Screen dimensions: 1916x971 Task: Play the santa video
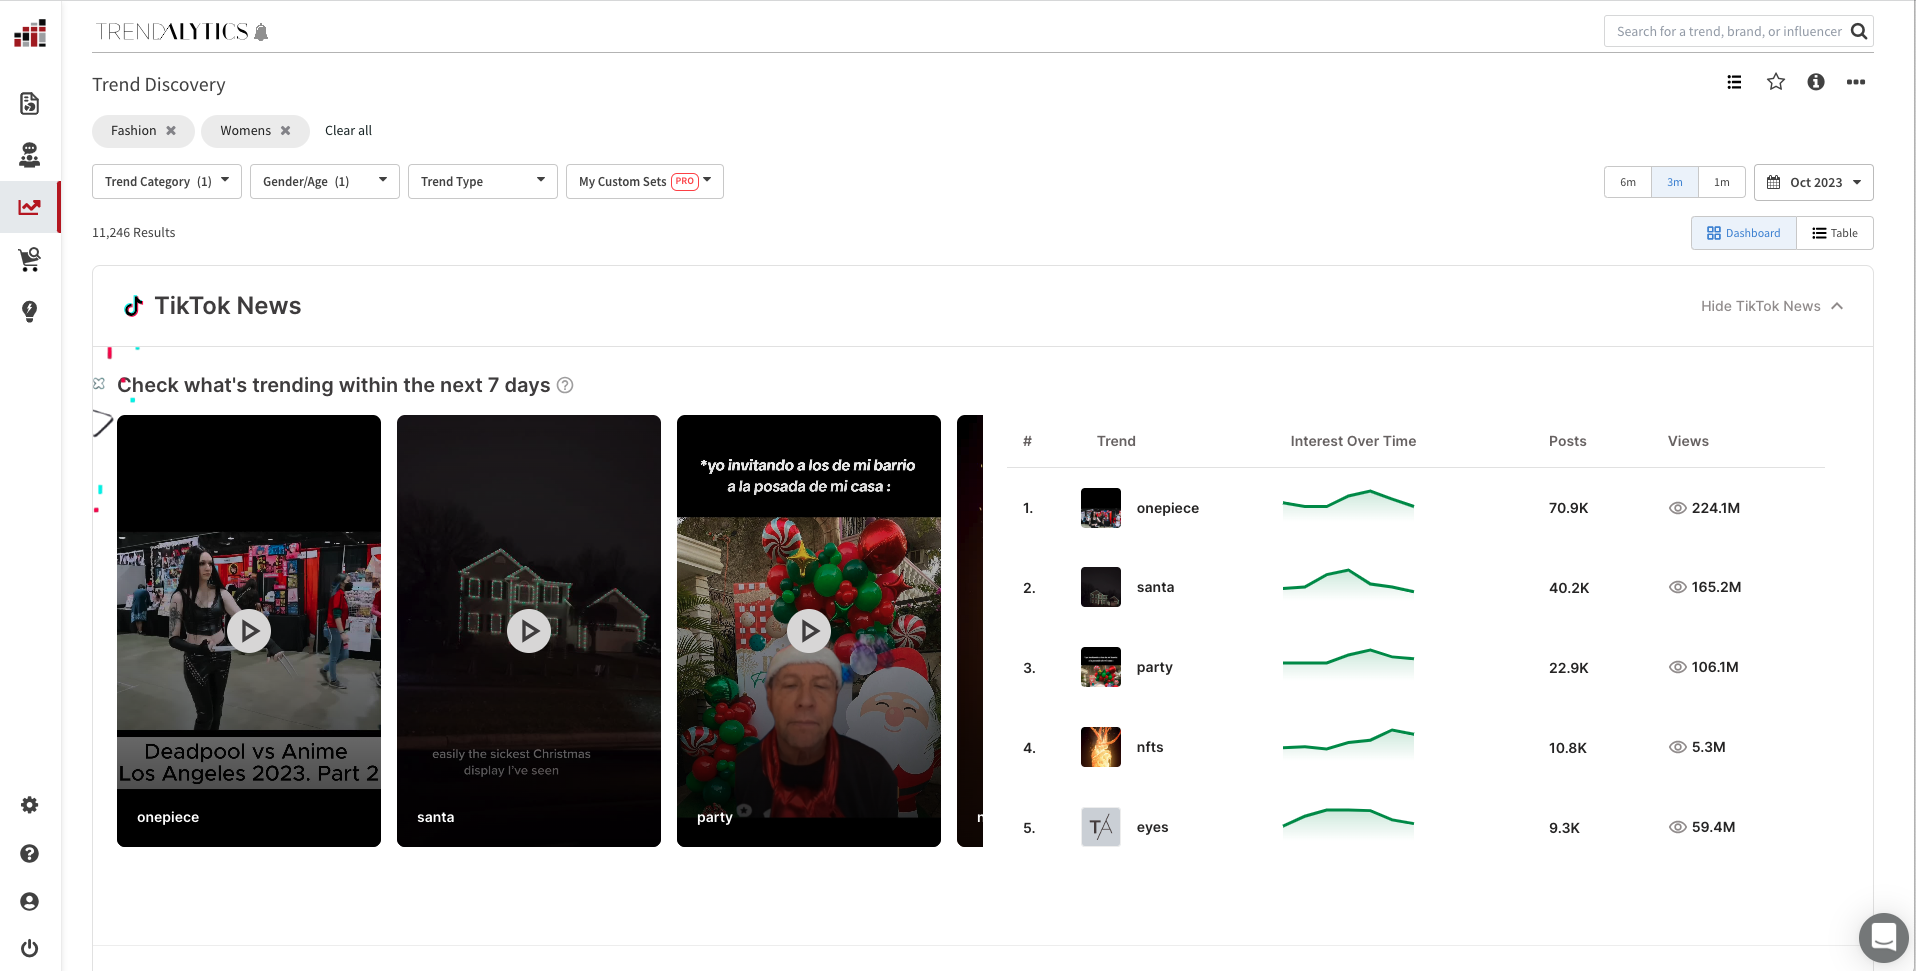(529, 631)
